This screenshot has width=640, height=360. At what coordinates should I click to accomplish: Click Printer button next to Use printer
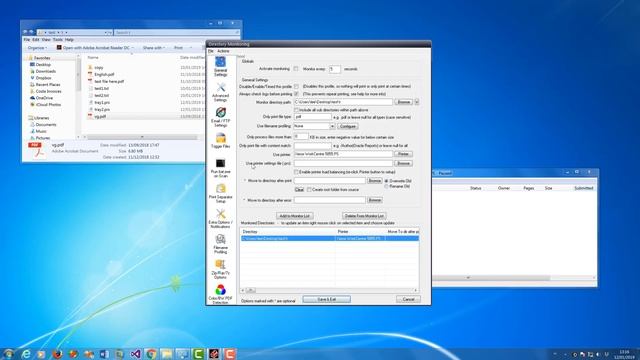[x=403, y=154]
